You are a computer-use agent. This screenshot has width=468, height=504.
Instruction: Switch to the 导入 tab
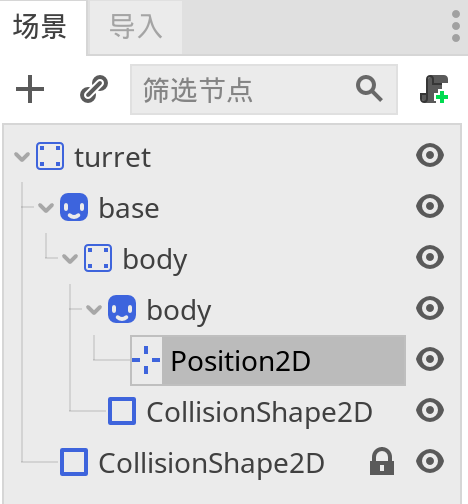click(x=136, y=27)
